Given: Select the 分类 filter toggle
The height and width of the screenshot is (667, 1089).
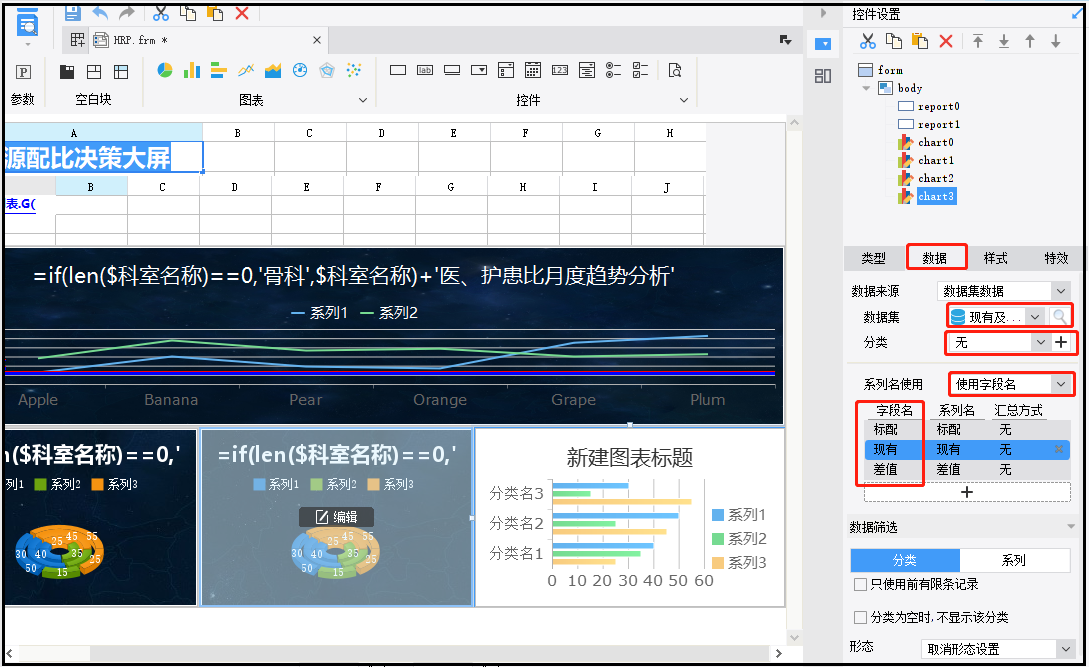Looking at the screenshot, I should tap(905, 560).
